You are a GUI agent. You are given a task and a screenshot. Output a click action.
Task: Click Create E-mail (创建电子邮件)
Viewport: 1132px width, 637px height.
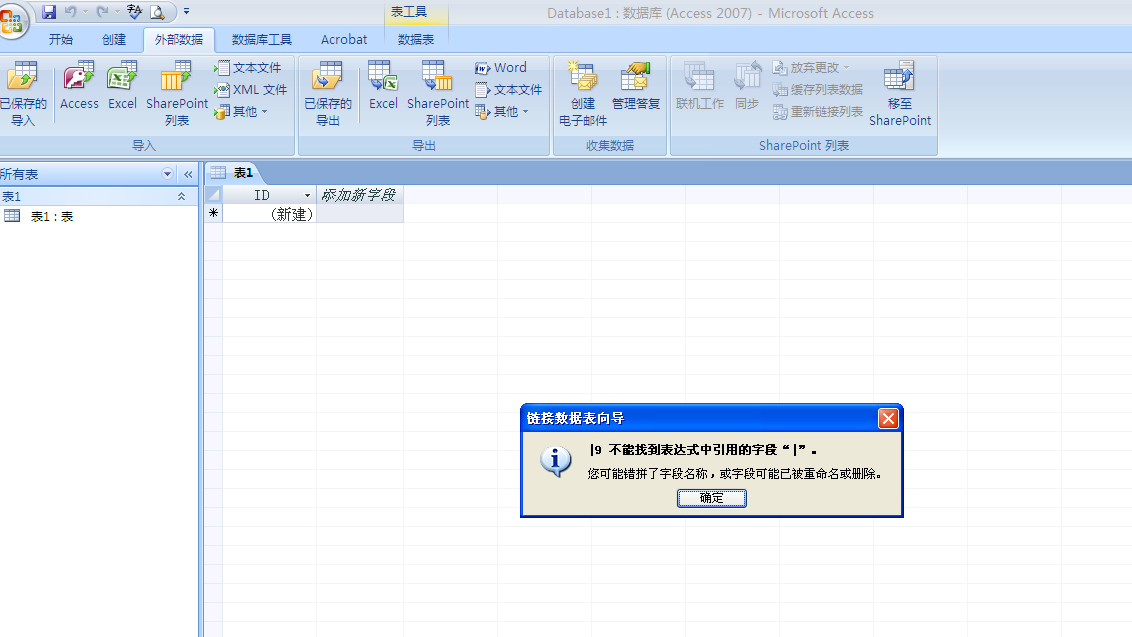point(583,94)
